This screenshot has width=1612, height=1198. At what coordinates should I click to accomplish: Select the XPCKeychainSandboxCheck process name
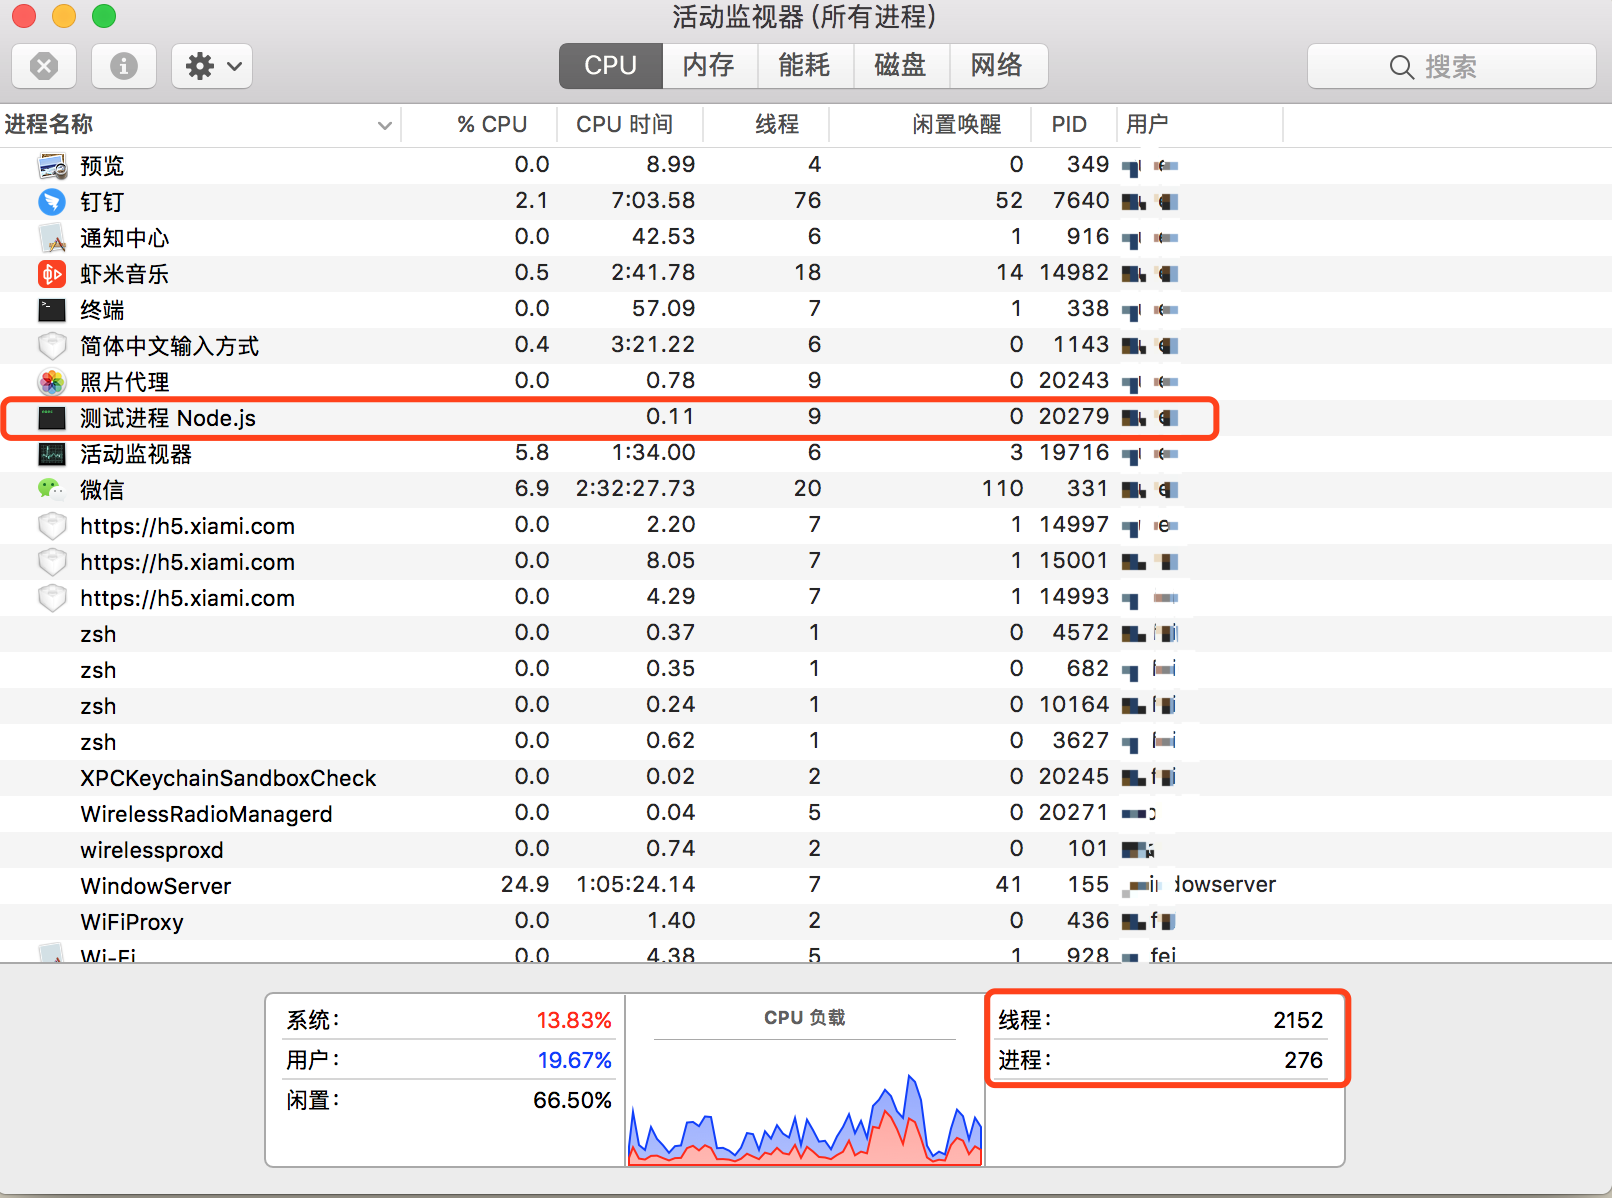(228, 778)
